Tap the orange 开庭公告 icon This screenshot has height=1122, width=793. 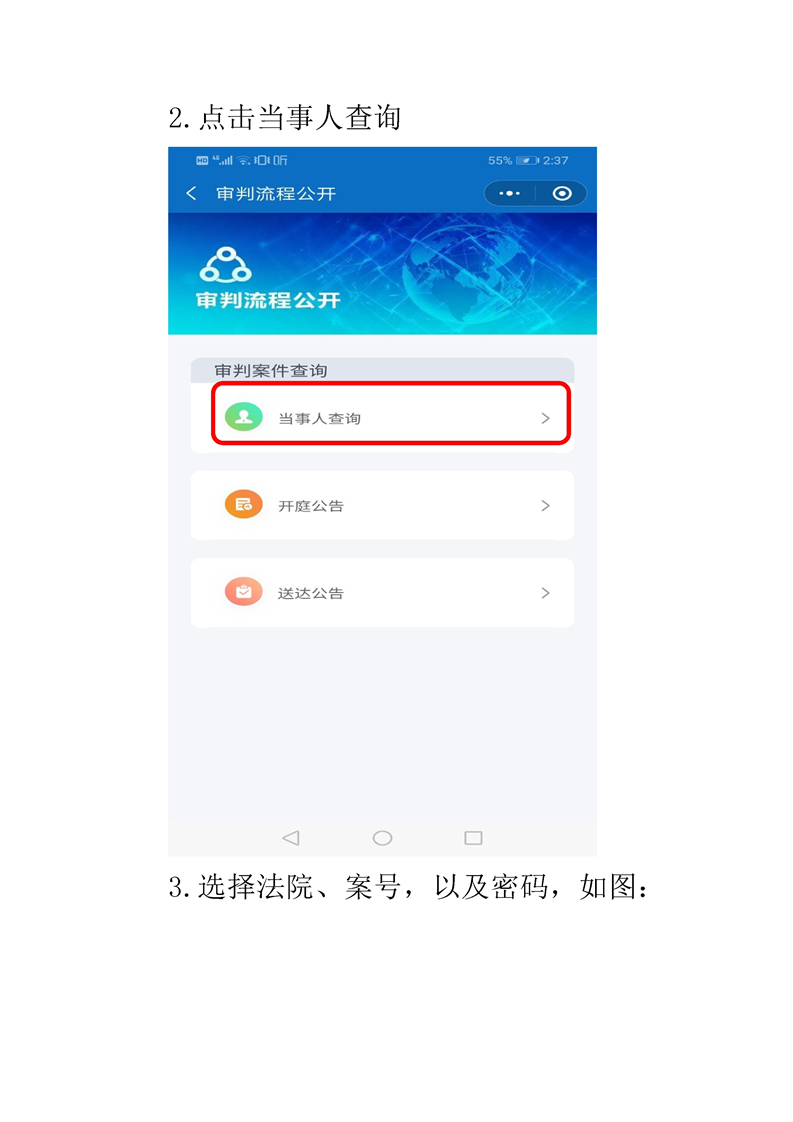(244, 505)
